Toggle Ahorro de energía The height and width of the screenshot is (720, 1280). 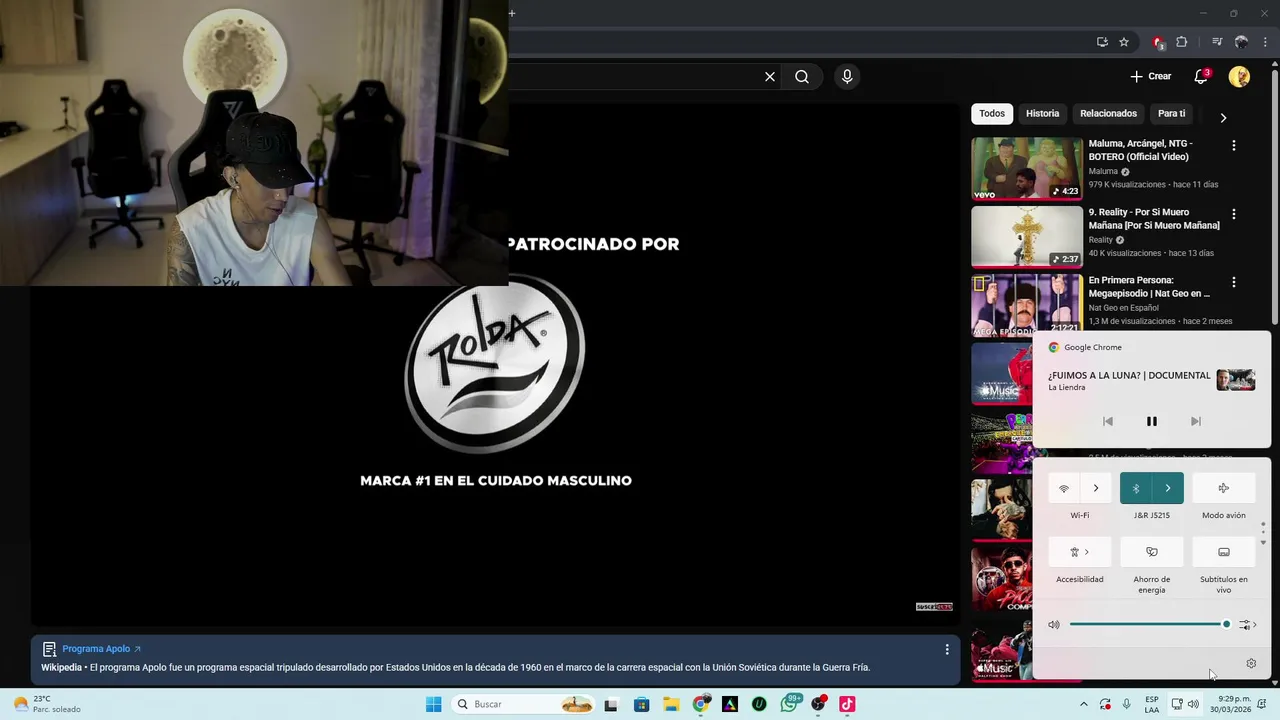(1152, 552)
